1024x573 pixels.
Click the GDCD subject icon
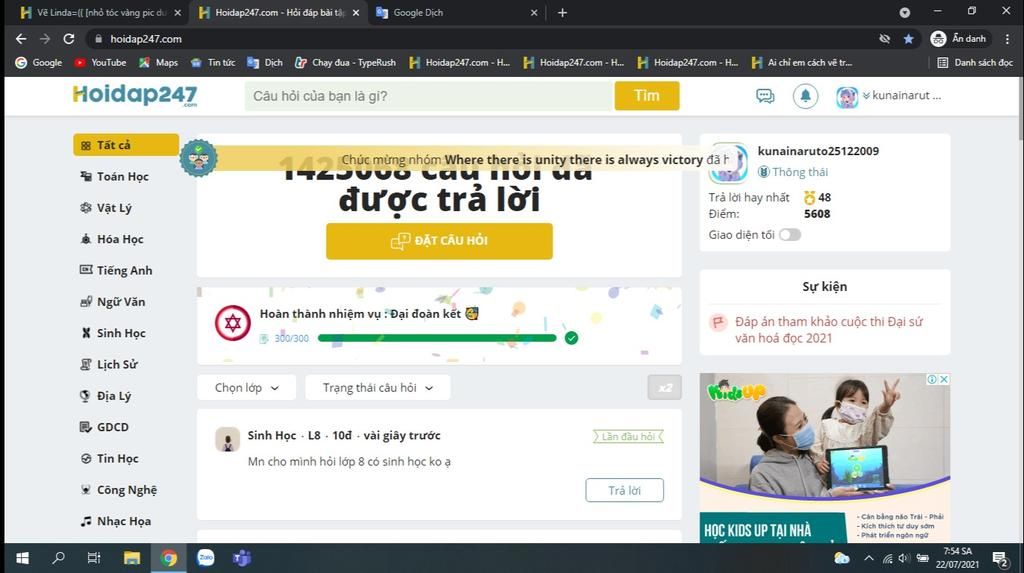[x=86, y=427]
